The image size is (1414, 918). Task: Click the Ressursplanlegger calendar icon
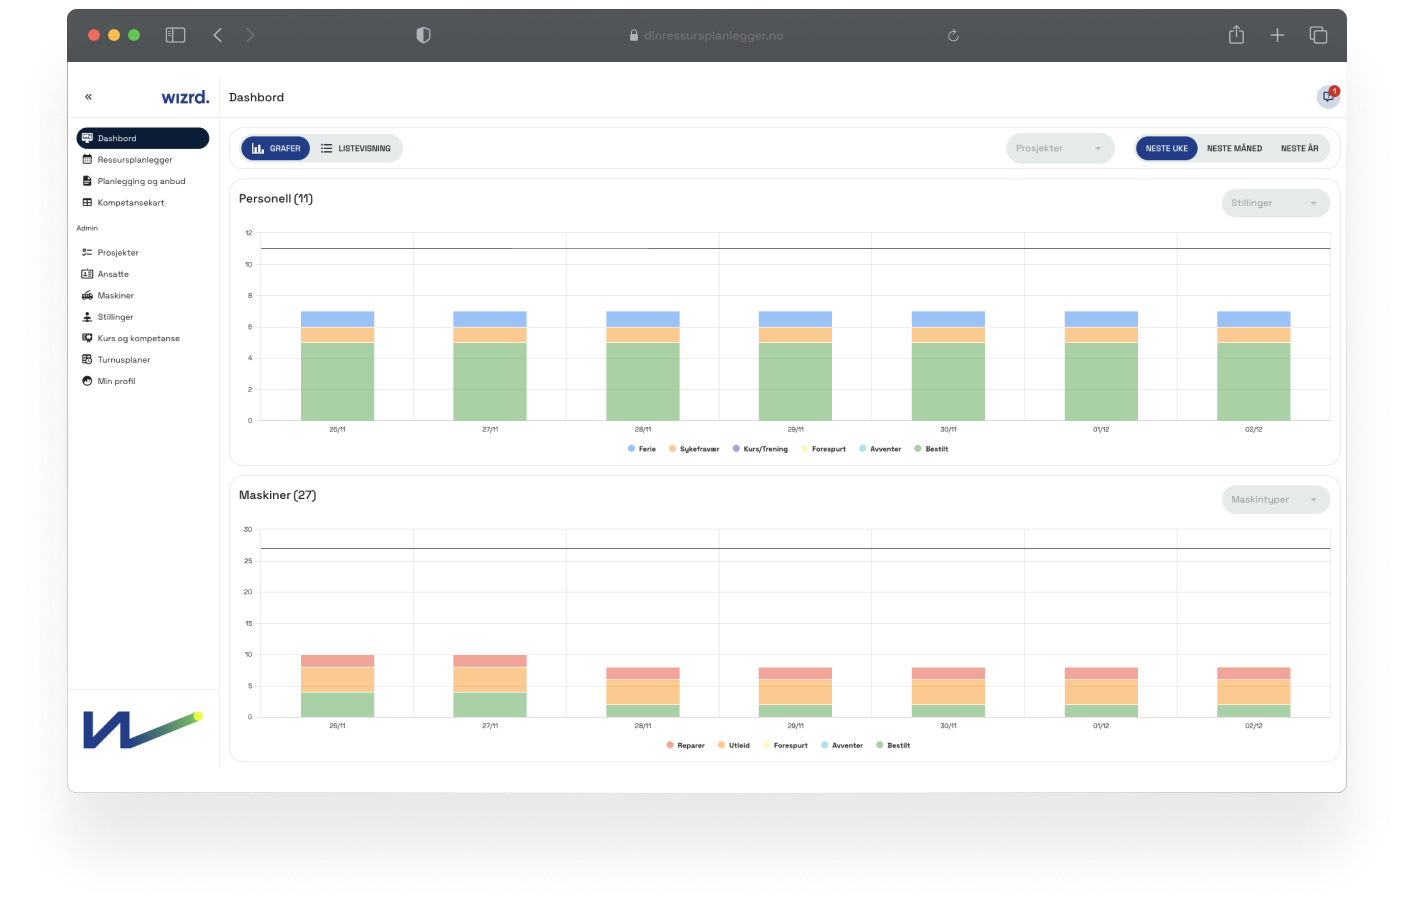coord(87,160)
